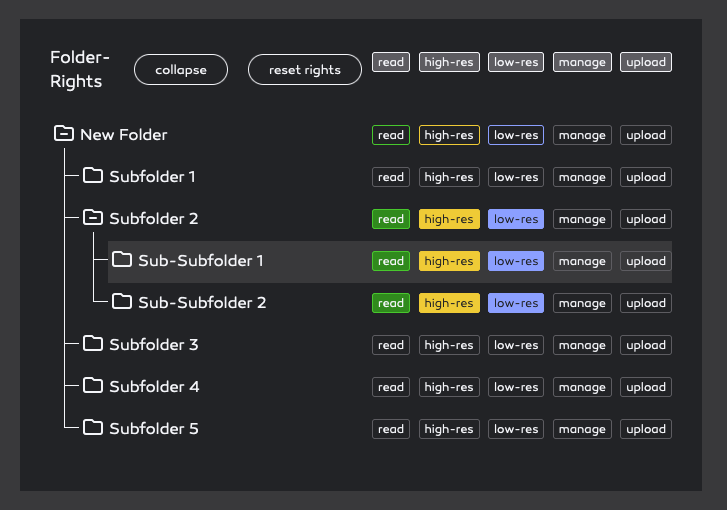Click the Sub-Subfolder 1 folder icon
The width and height of the screenshot is (727, 510).
tap(122, 259)
